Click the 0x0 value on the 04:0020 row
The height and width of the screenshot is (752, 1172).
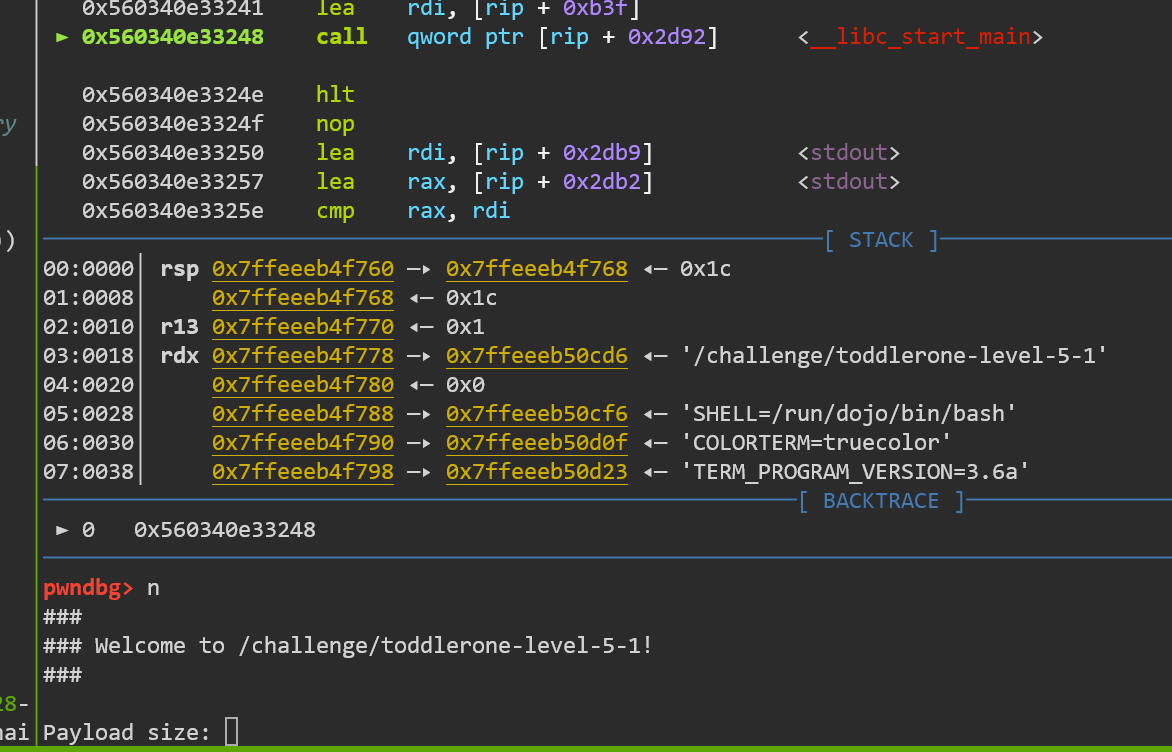465,385
